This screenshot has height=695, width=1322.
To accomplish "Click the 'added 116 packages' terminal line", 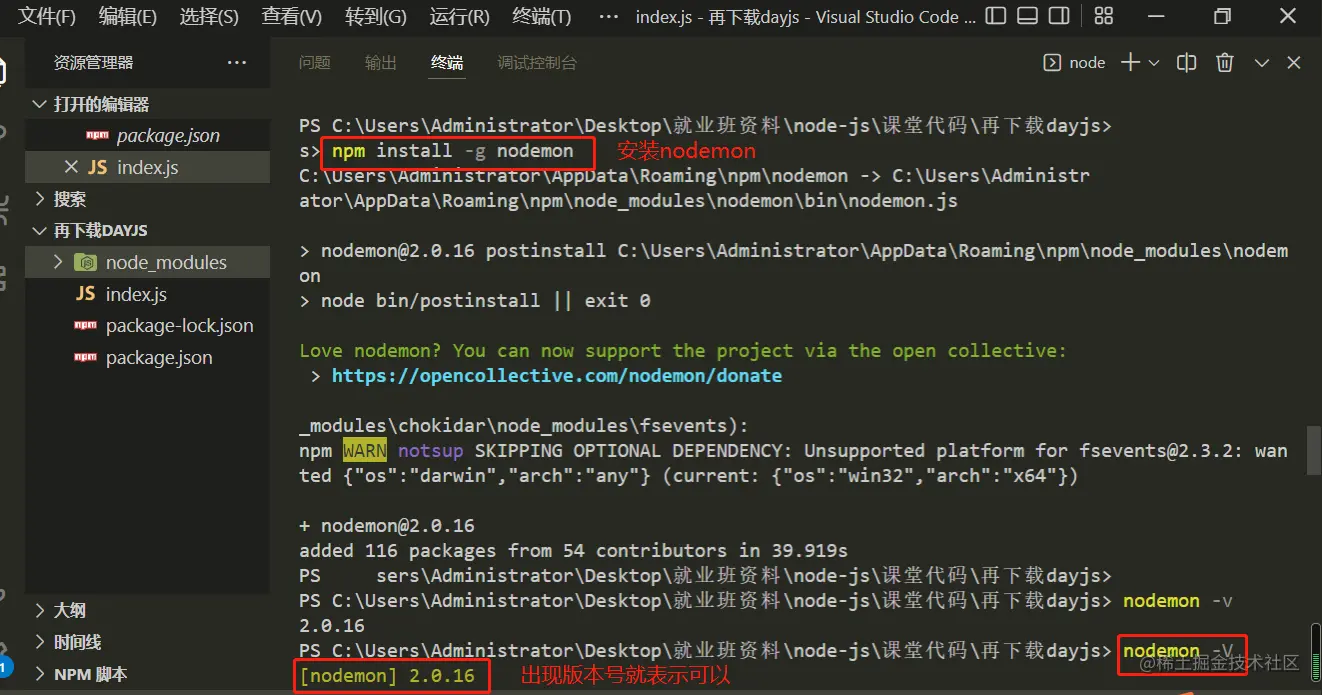I will (x=573, y=551).
